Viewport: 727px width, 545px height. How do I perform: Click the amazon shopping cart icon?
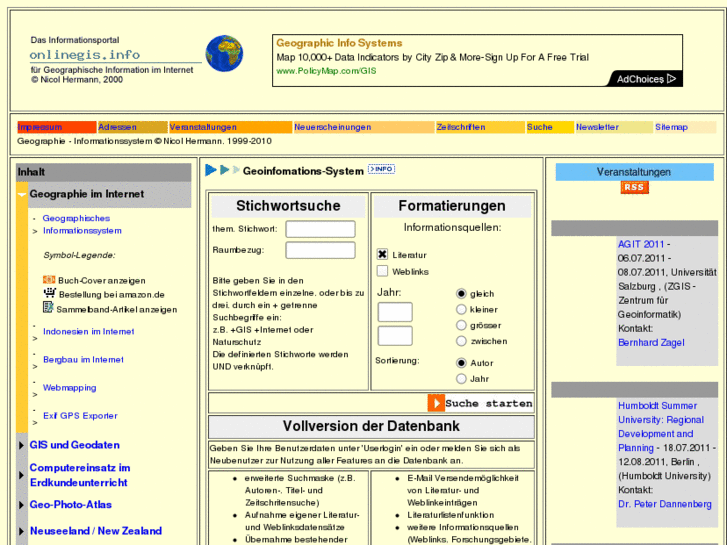(50, 293)
